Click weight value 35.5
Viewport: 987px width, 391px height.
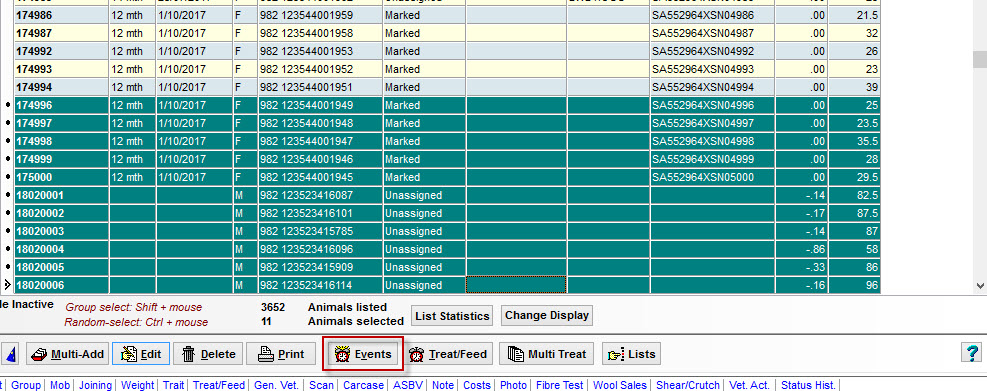click(854, 141)
